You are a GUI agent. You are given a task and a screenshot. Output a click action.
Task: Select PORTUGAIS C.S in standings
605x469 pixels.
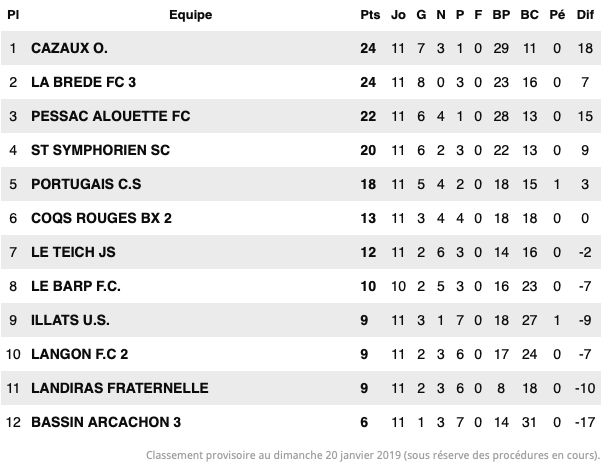coord(86,184)
